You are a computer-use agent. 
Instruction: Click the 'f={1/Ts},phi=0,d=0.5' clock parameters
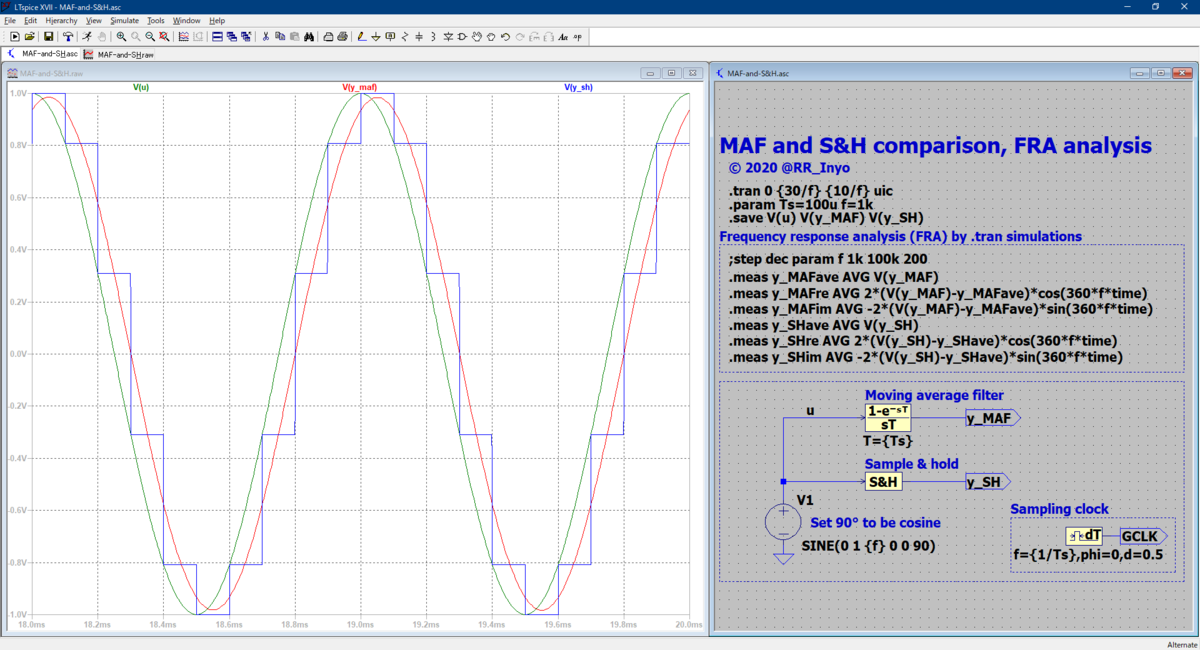point(1090,553)
